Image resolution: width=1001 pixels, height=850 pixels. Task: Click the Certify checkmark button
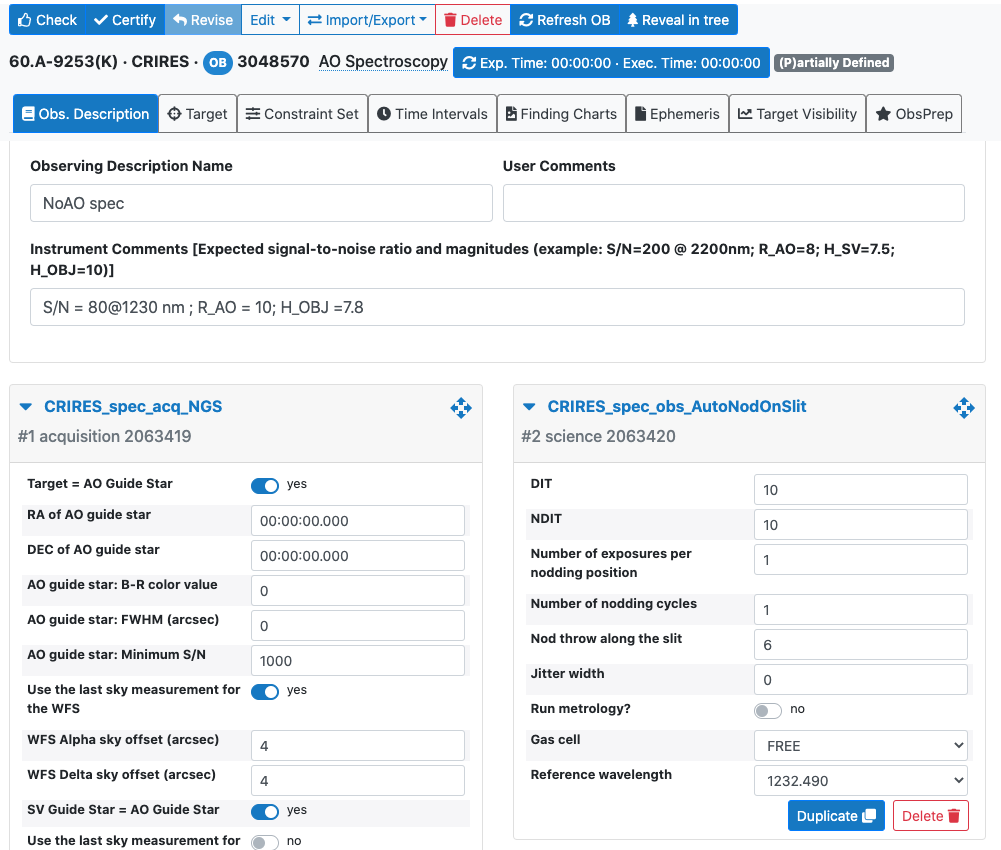tap(124, 20)
